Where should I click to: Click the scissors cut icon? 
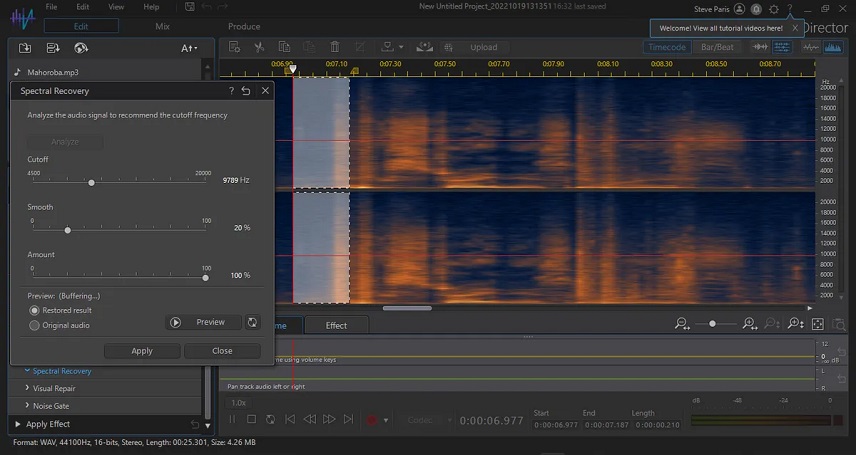point(259,47)
